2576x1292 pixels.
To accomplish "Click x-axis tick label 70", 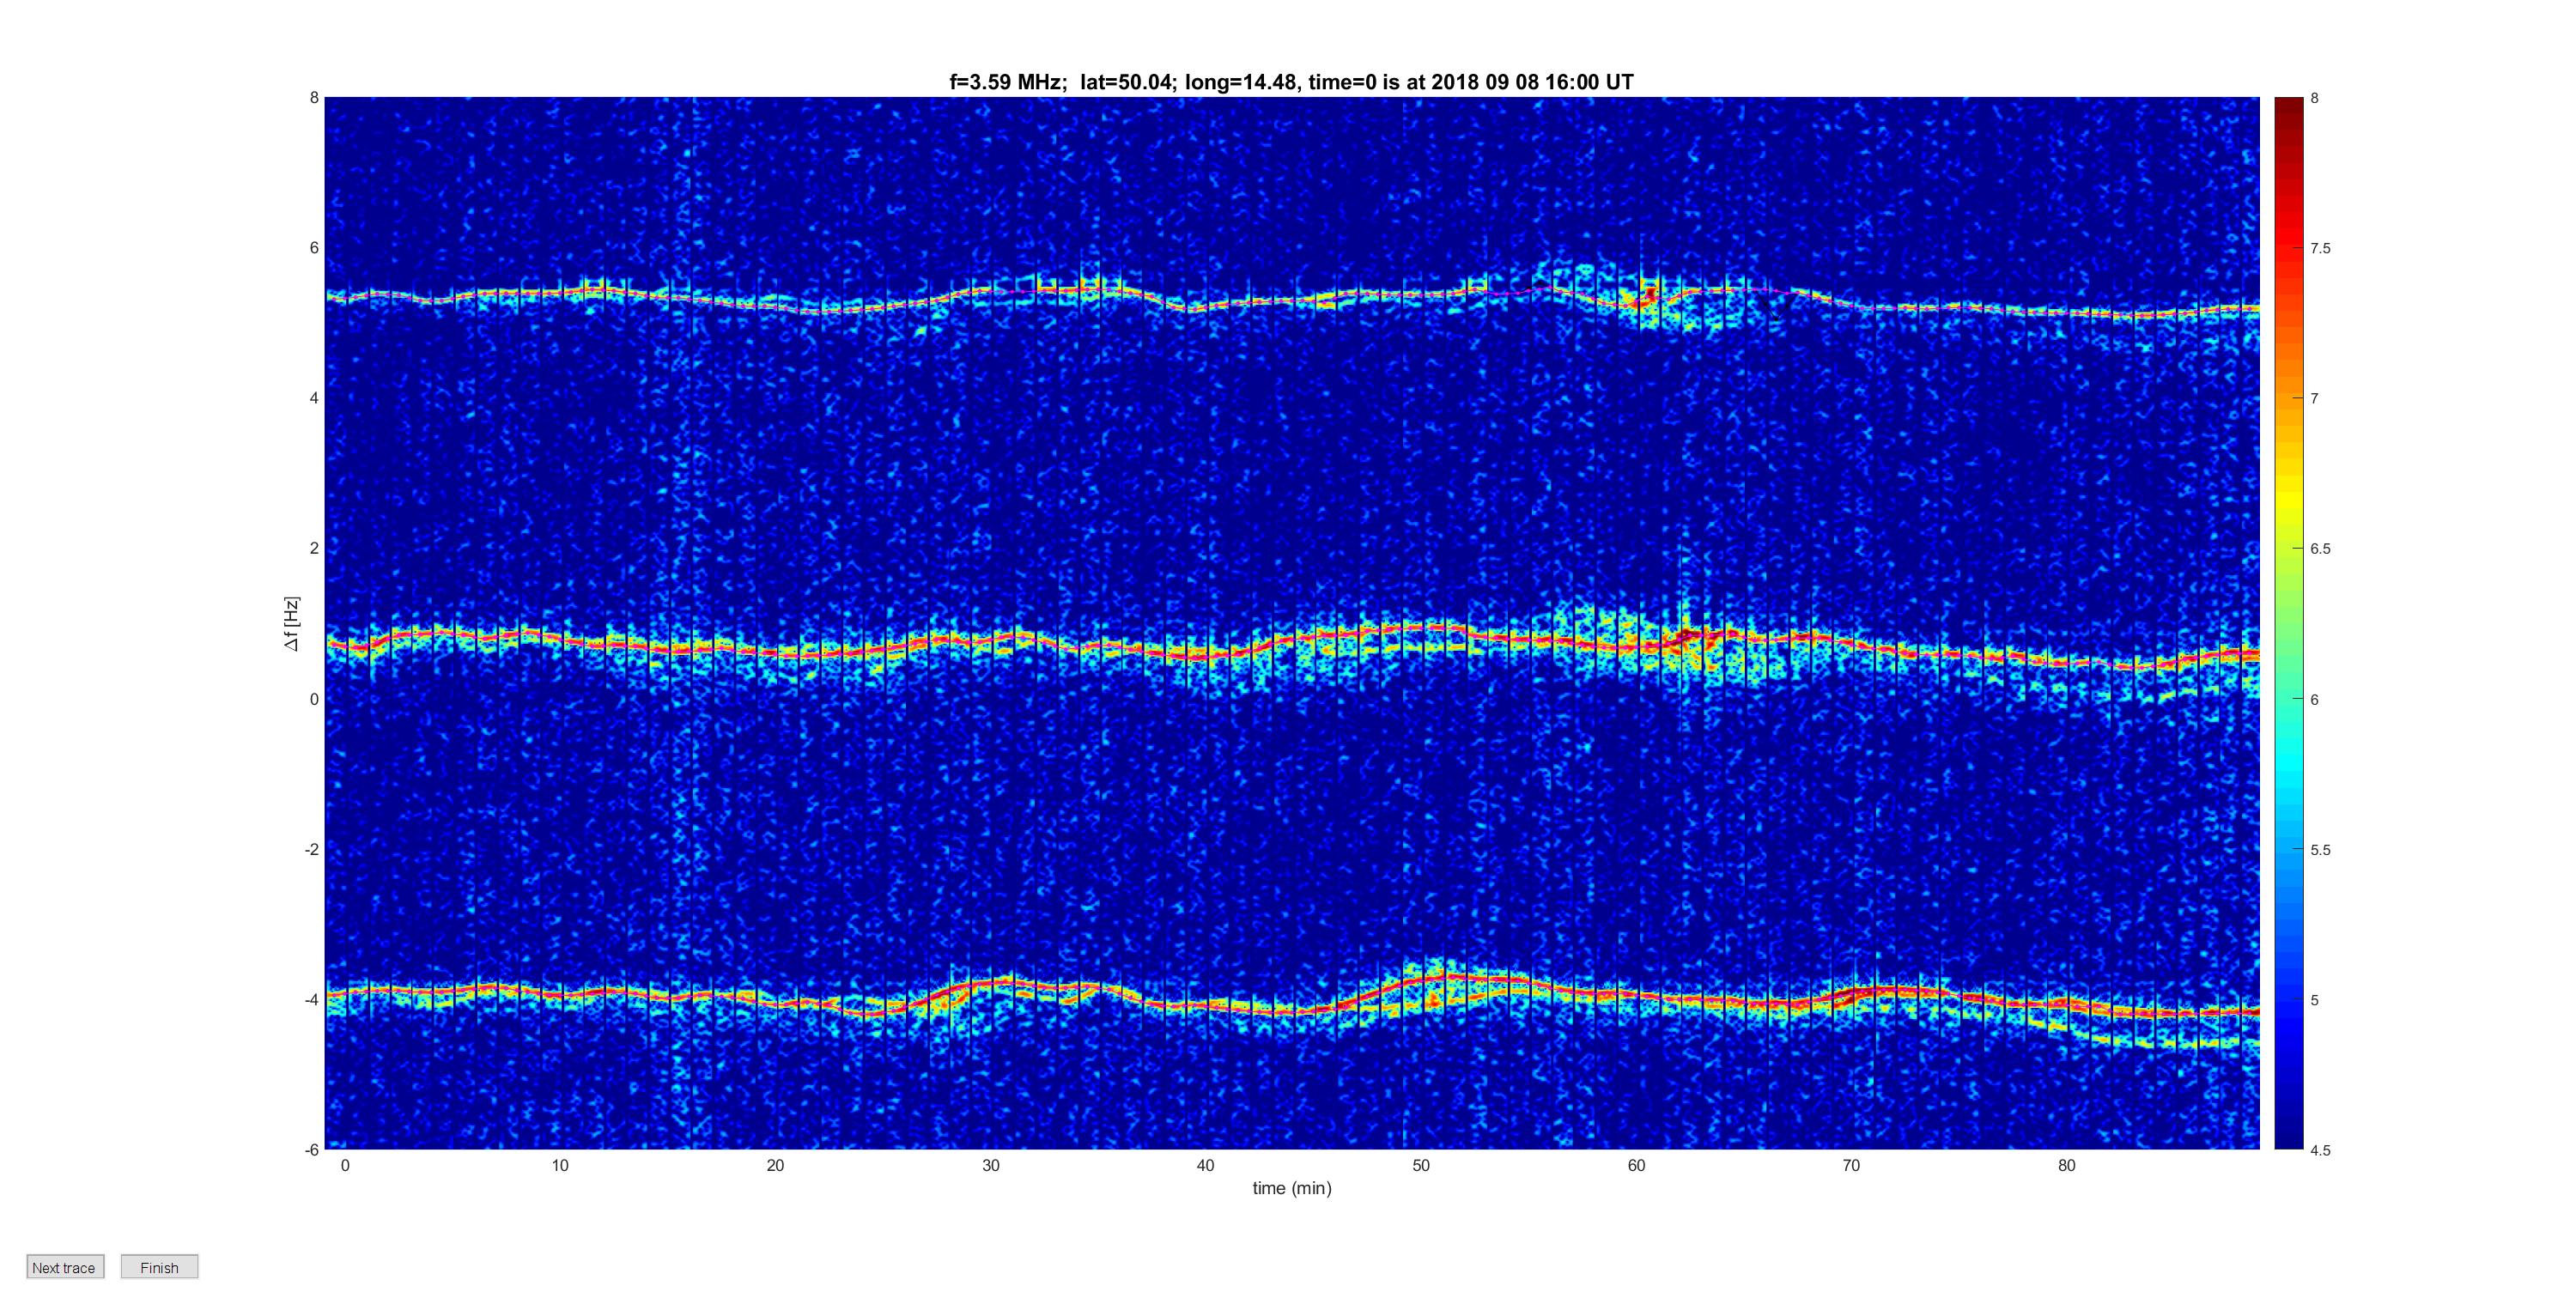I will coord(1851,1165).
